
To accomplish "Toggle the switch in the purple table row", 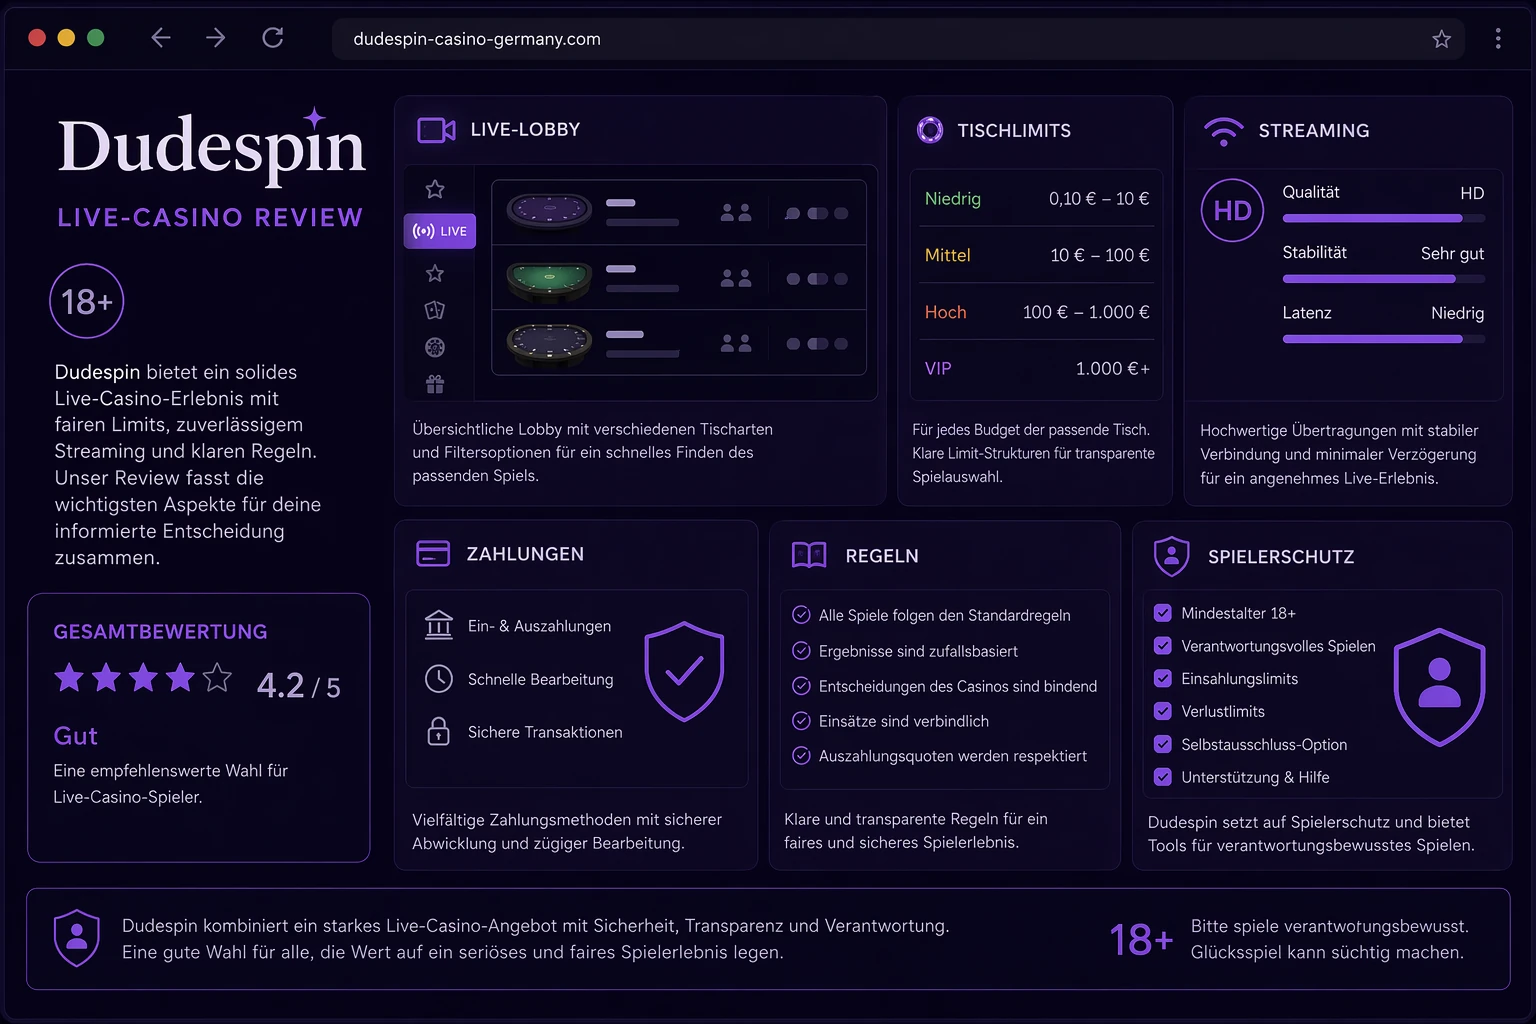I will 817,213.
